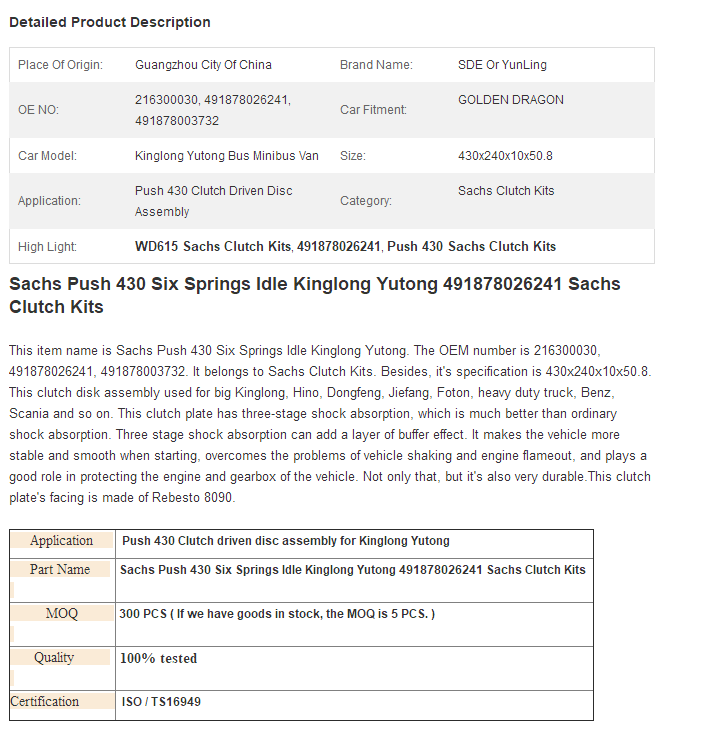The height and width of the screenshot is (738, 702).
Task: Click the 'WD615 Sachs Clutch Kits' highlight link
Action: [x=213, y=247]
